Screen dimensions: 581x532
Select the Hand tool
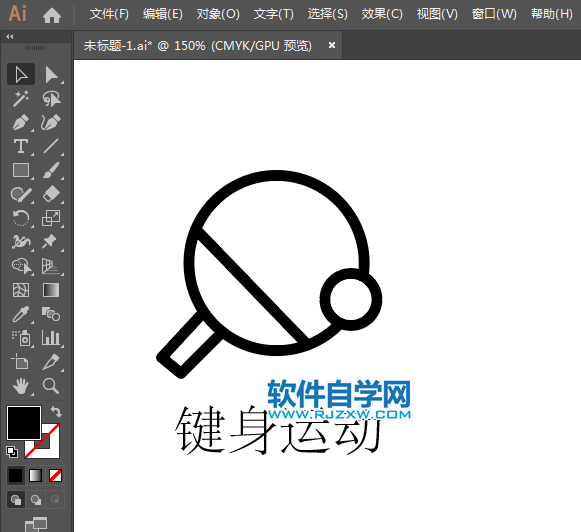click(21, 386)
